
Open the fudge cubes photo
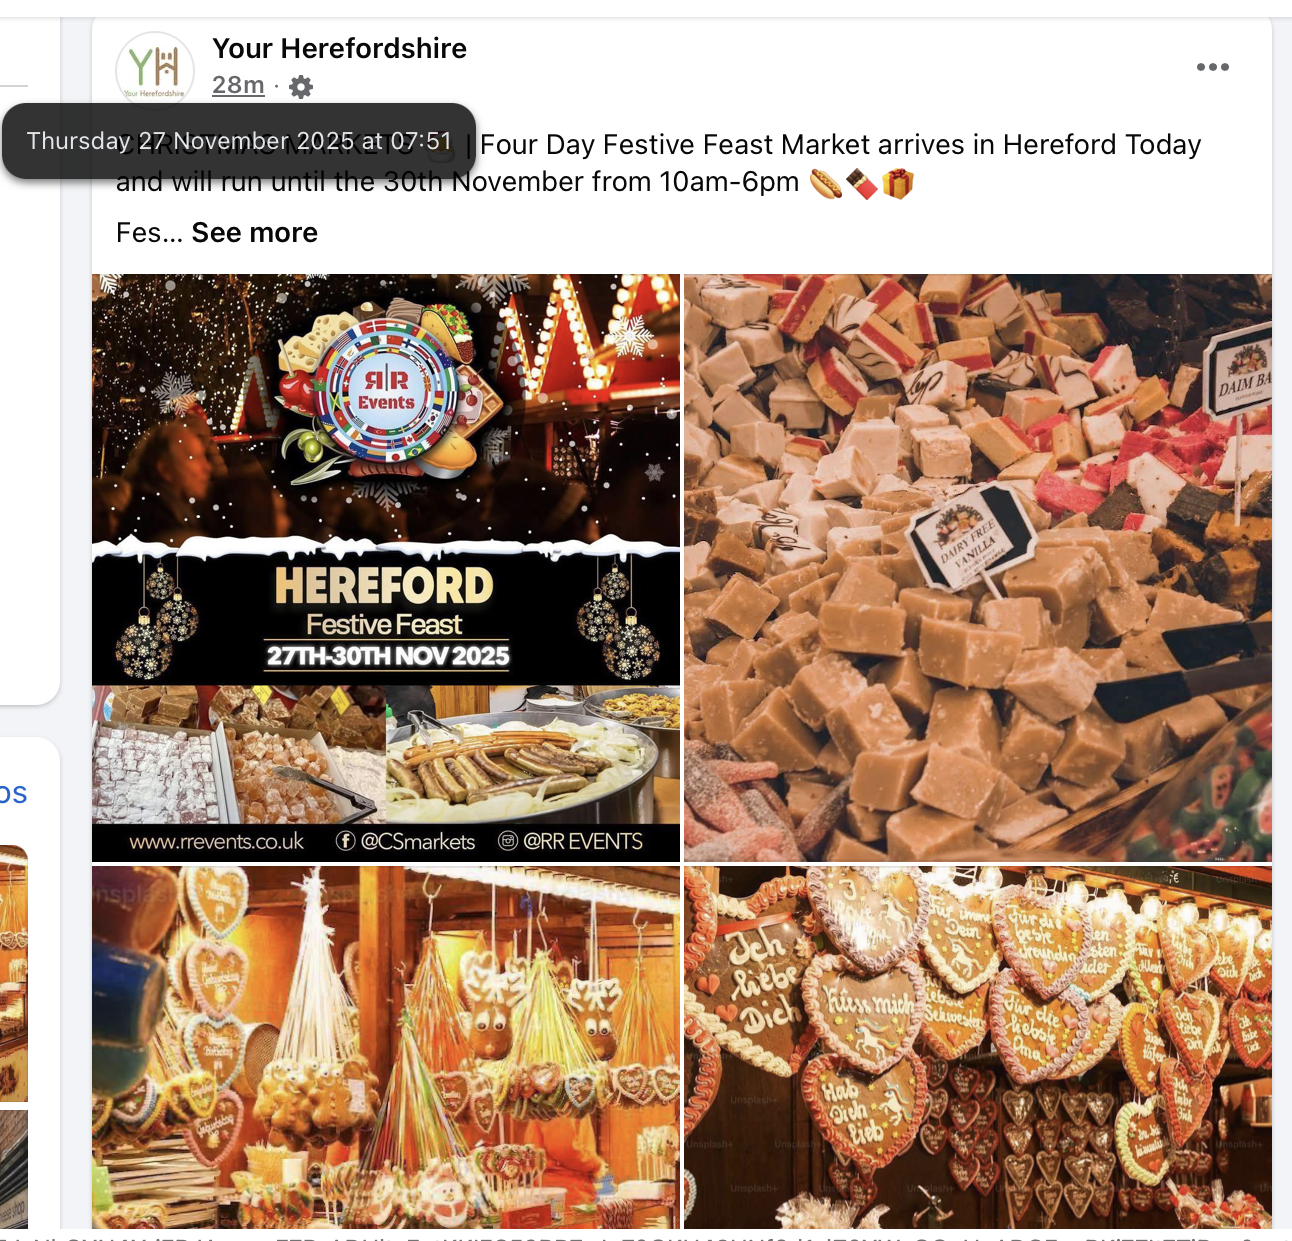click(x=978, y=568)
